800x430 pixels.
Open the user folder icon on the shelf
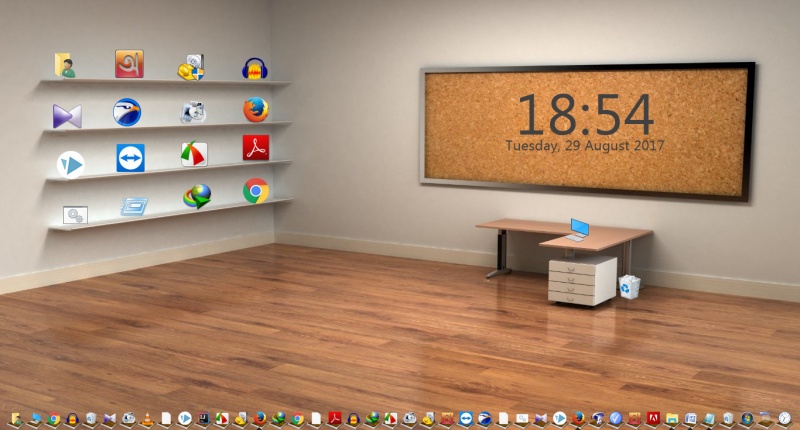click(65, 65)
